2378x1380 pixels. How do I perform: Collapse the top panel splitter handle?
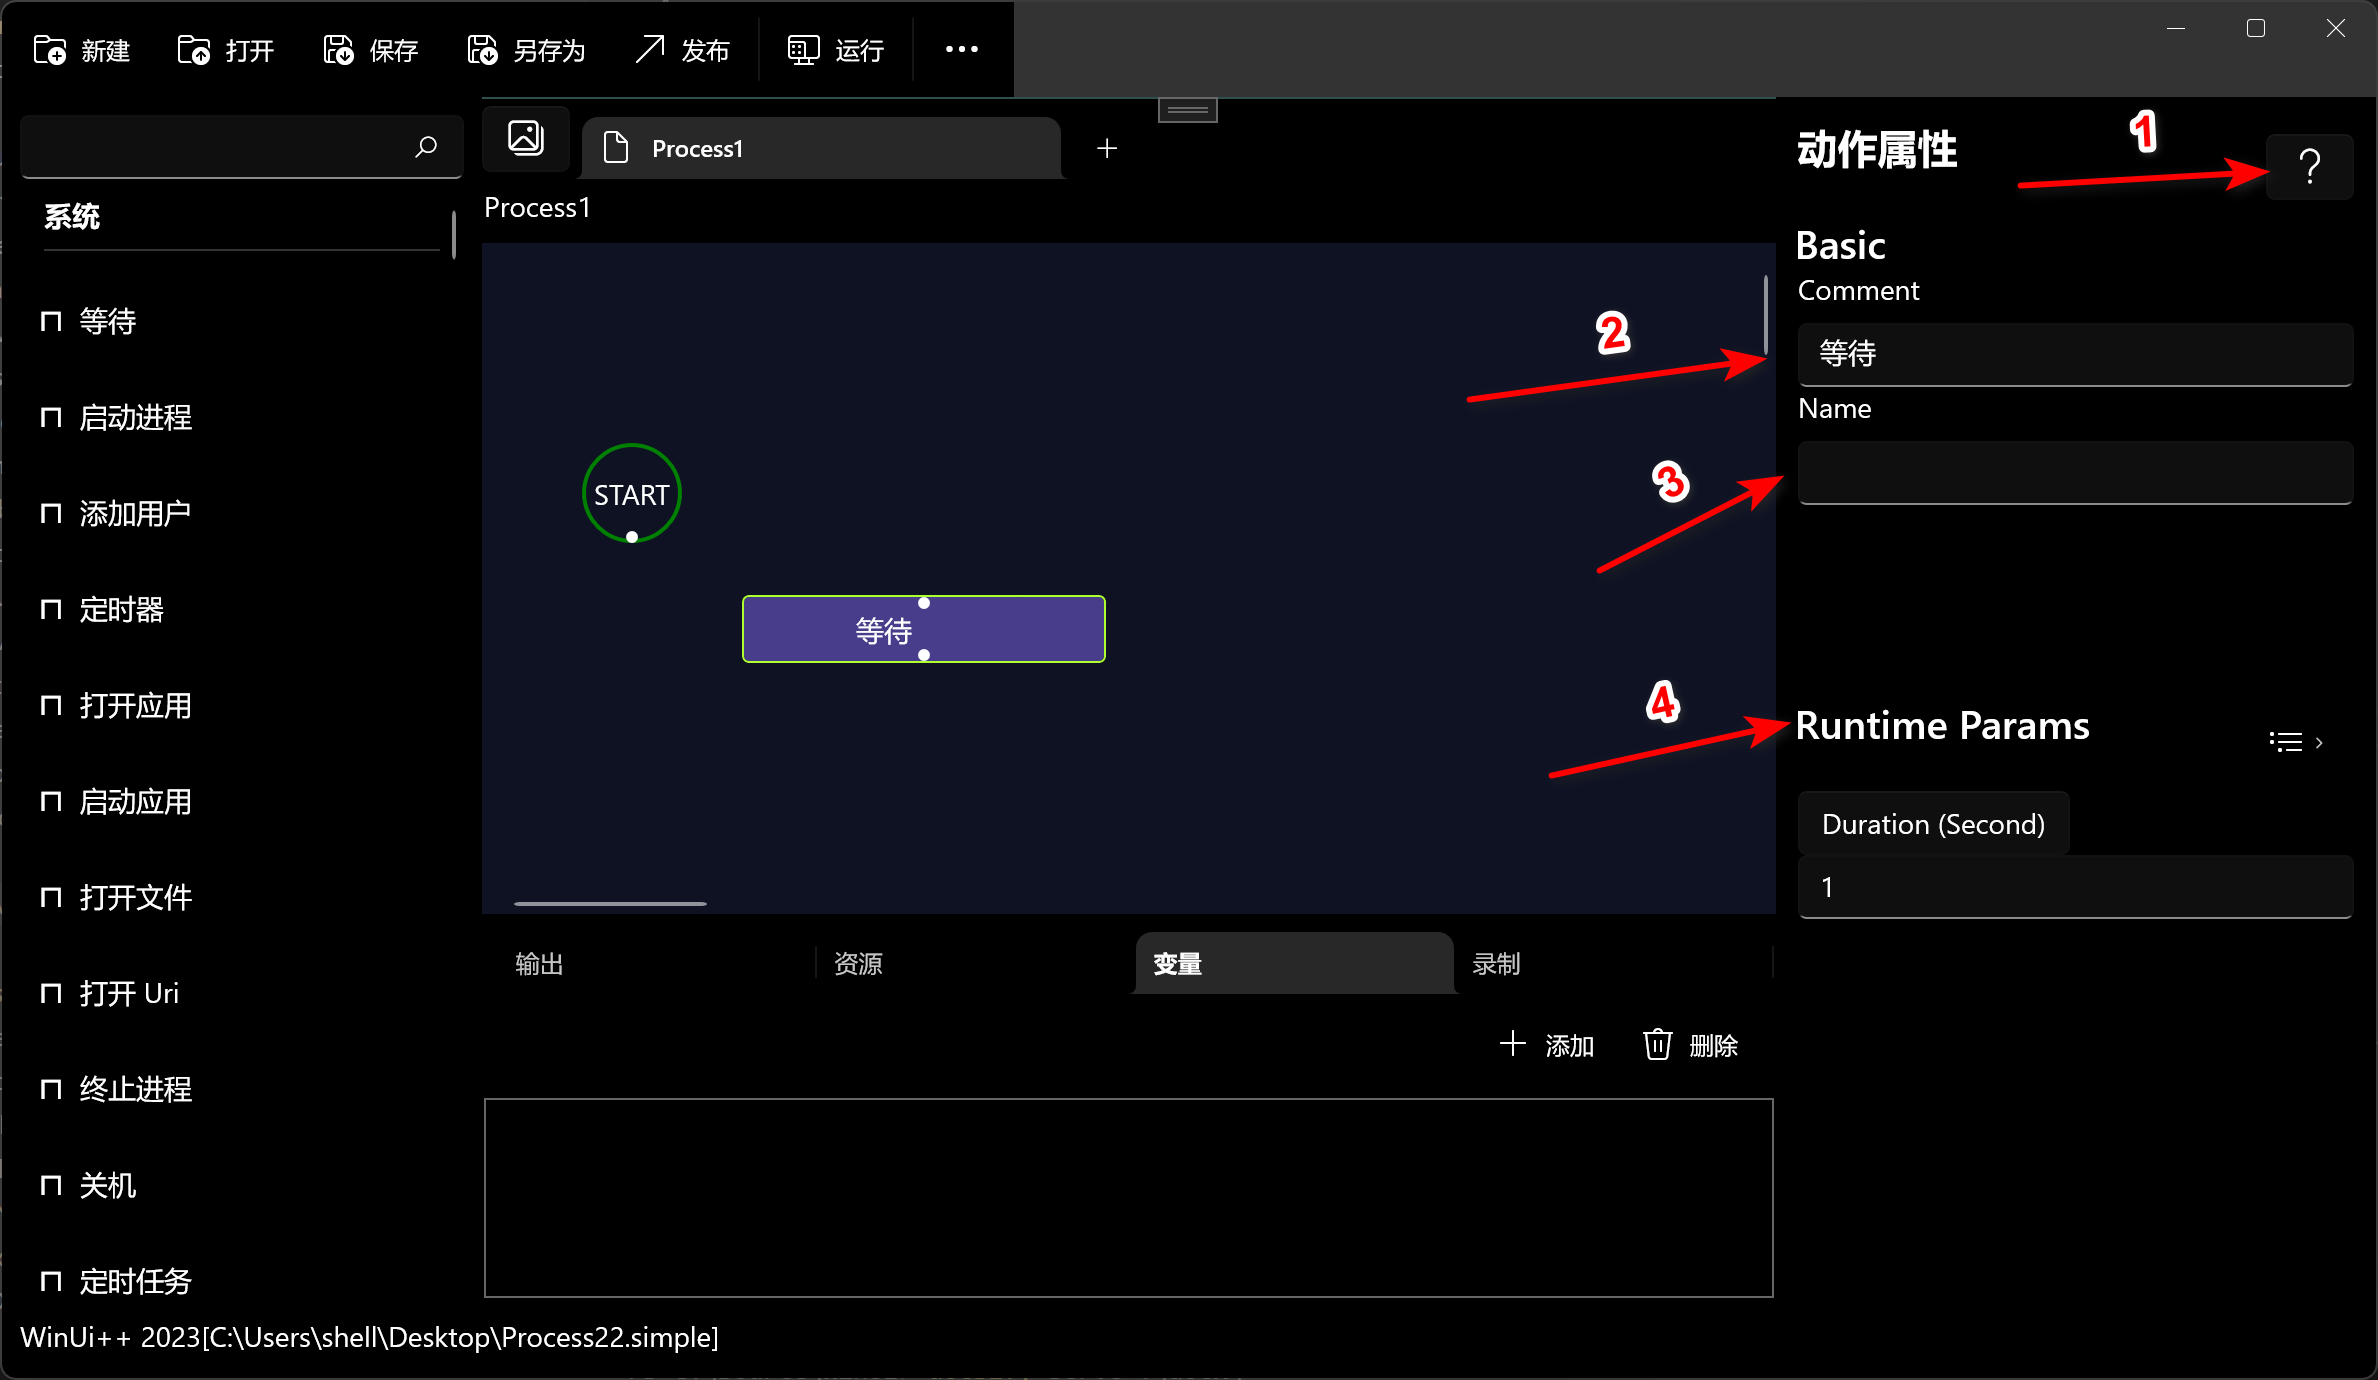tap(1187, 110)
